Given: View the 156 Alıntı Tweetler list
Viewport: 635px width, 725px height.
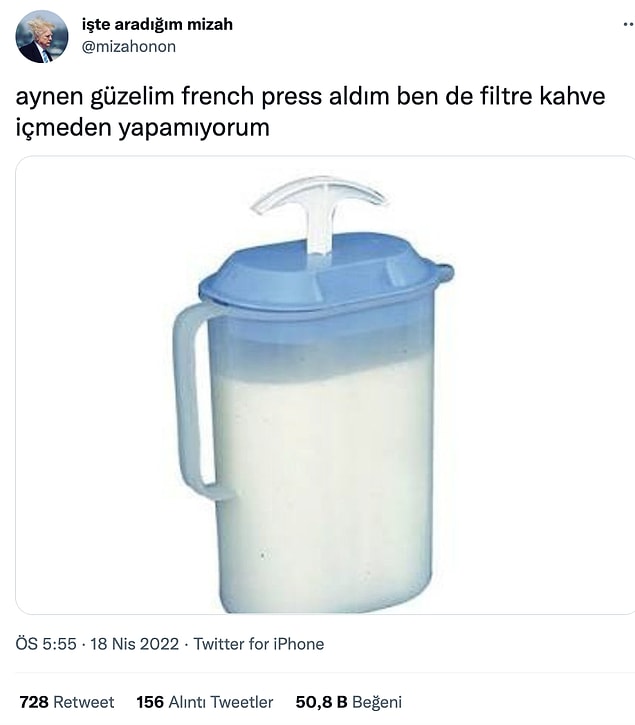Looking at the screenshot, I should click(205, 702).
